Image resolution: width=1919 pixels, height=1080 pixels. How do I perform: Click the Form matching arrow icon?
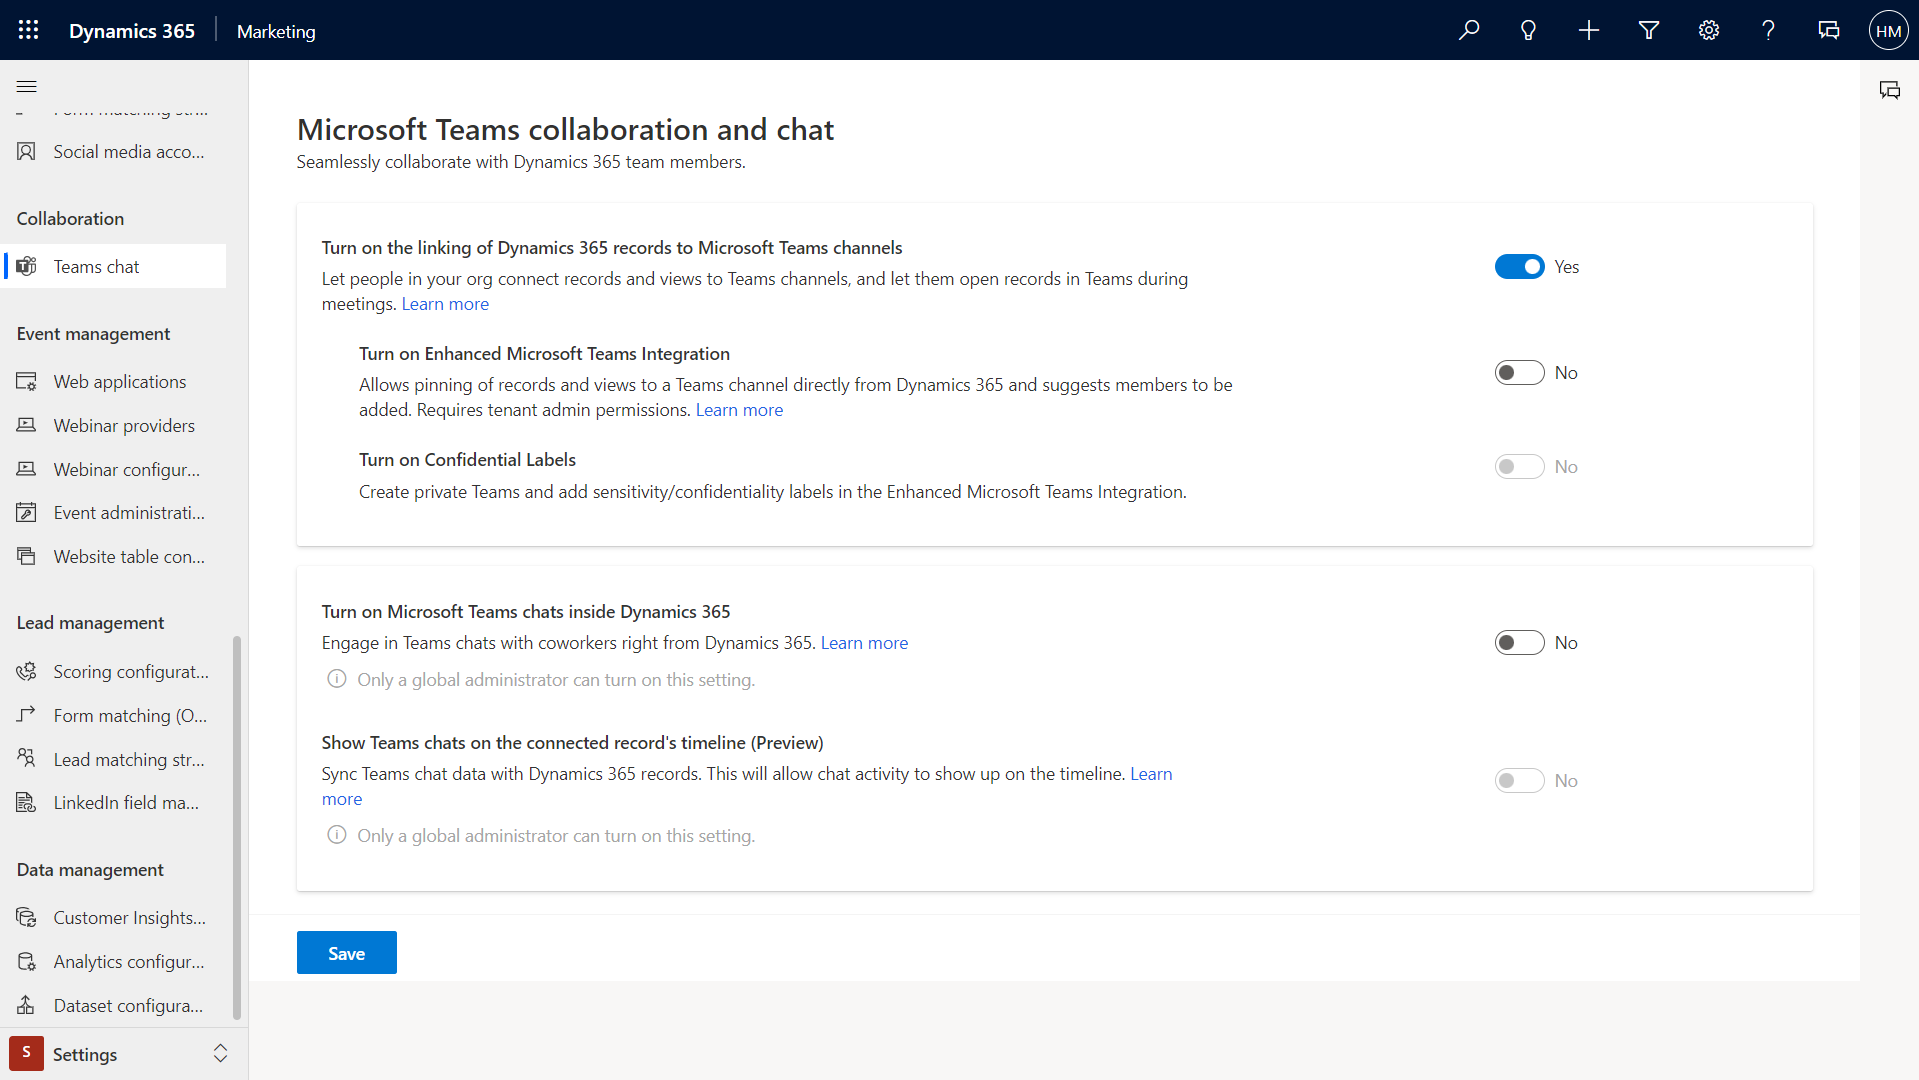(x=26, y=714)
